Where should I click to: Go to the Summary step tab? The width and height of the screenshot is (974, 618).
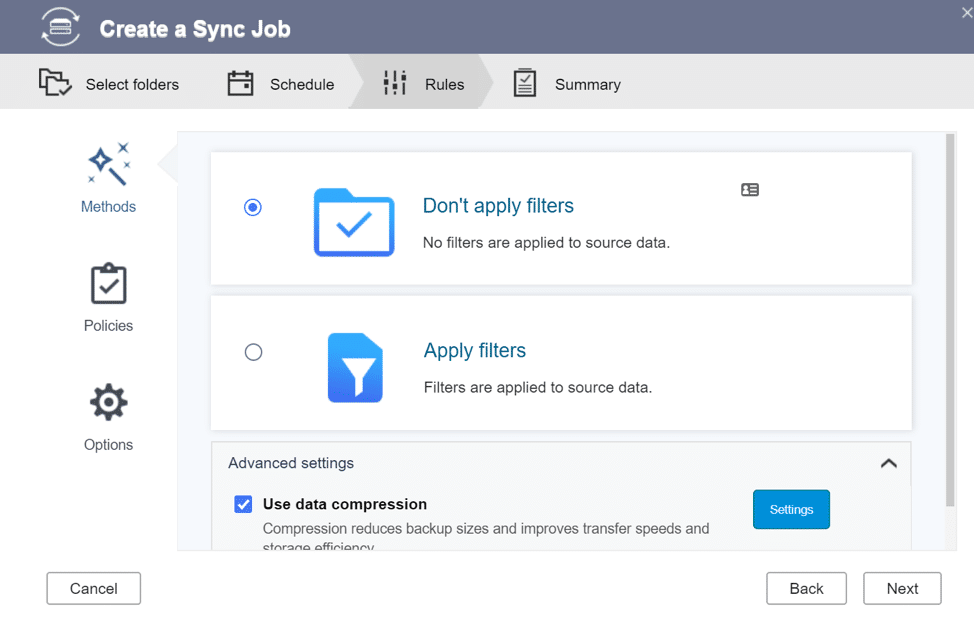click(567, 83)
